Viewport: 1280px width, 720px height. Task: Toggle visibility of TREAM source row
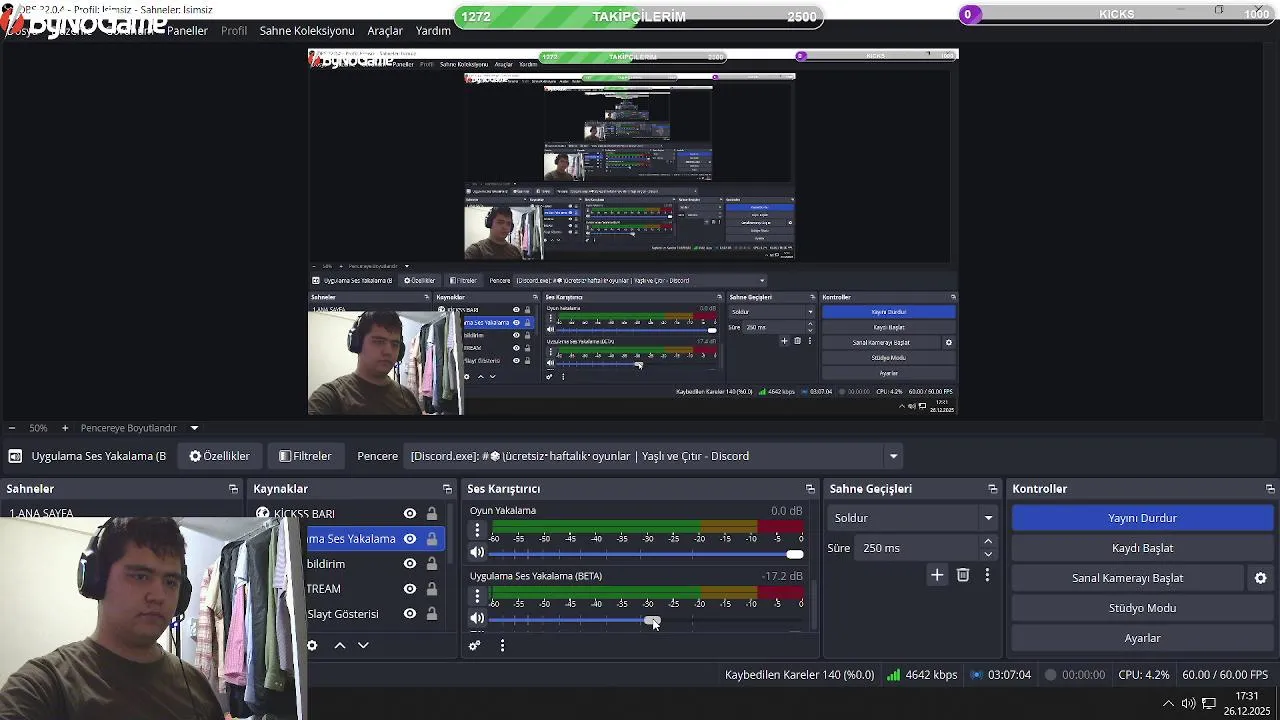[410, 589]
